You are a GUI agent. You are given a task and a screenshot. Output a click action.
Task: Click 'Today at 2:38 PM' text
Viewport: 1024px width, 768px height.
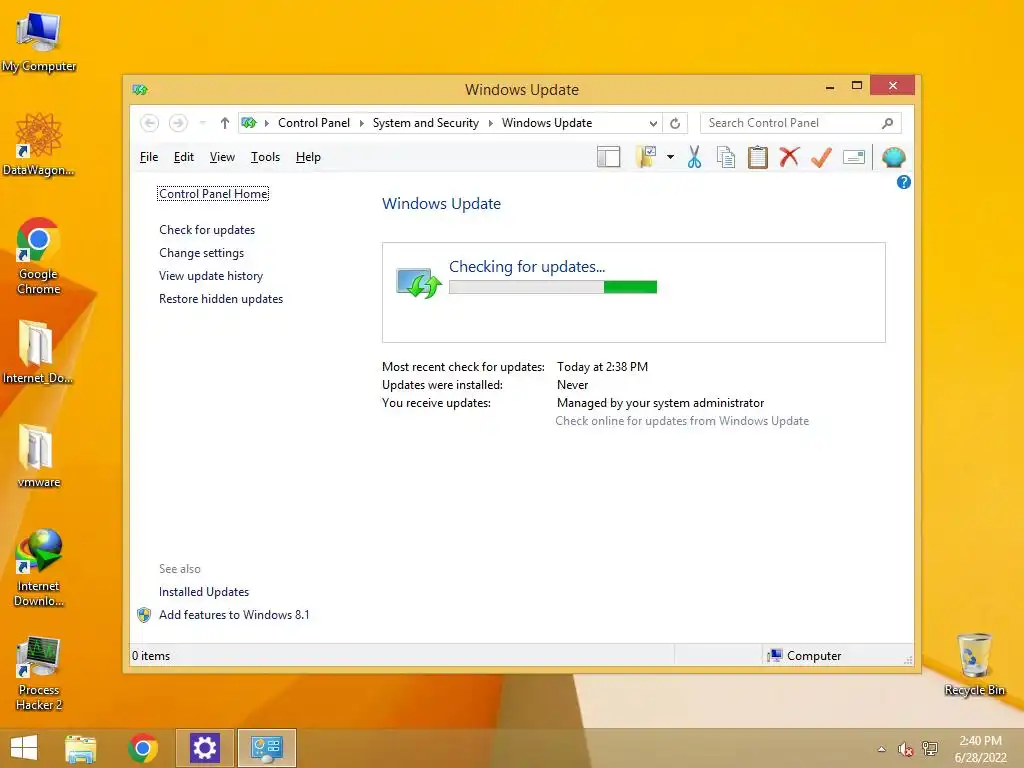pos(602,367)
